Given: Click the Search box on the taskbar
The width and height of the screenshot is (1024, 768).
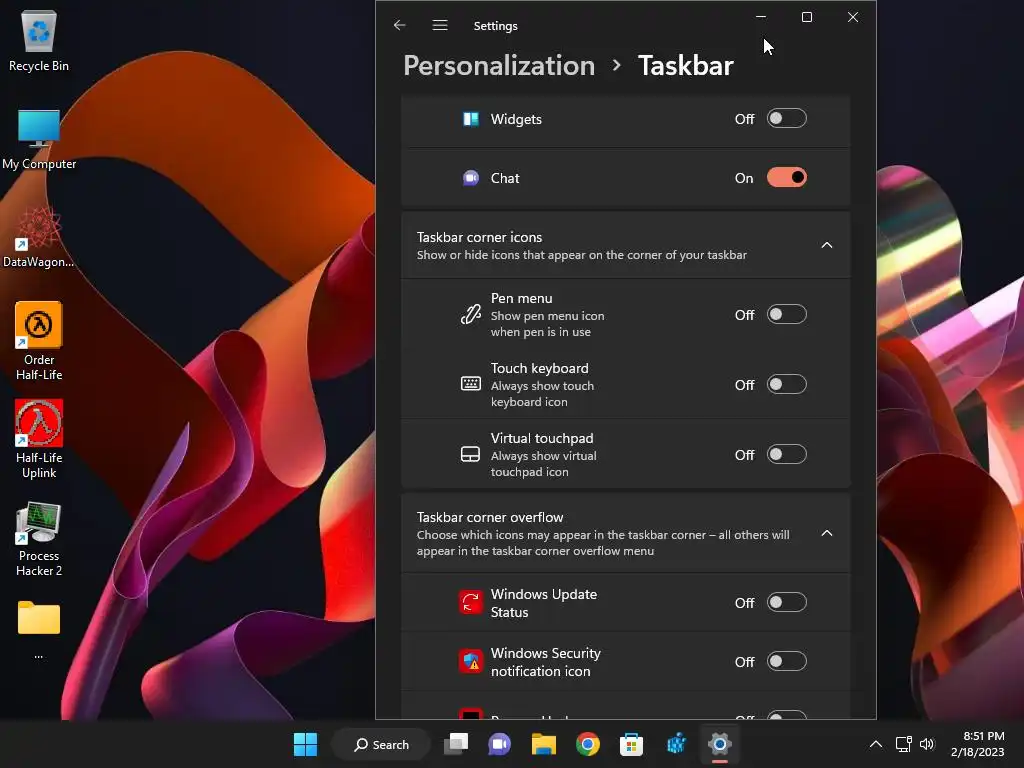Looking at the screenshot, I should tap(381, 744).
